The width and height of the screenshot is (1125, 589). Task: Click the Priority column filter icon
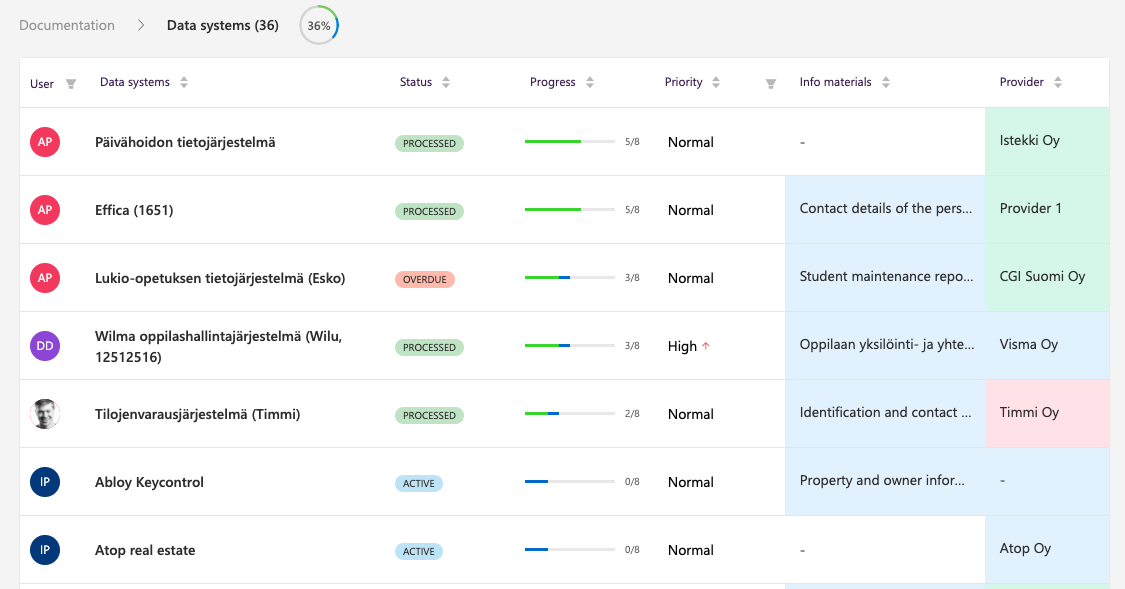coord(771,84)
